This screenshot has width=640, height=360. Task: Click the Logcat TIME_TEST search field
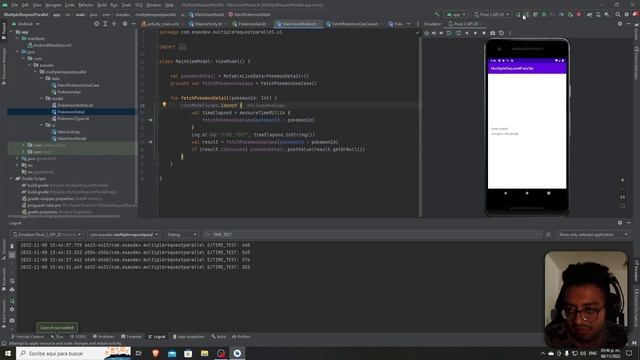(373, 235)
